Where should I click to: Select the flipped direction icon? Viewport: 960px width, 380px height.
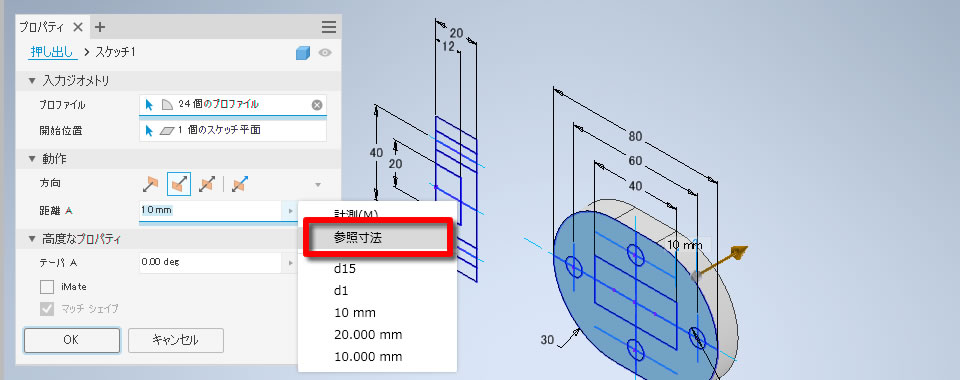[x=179, y=184]
